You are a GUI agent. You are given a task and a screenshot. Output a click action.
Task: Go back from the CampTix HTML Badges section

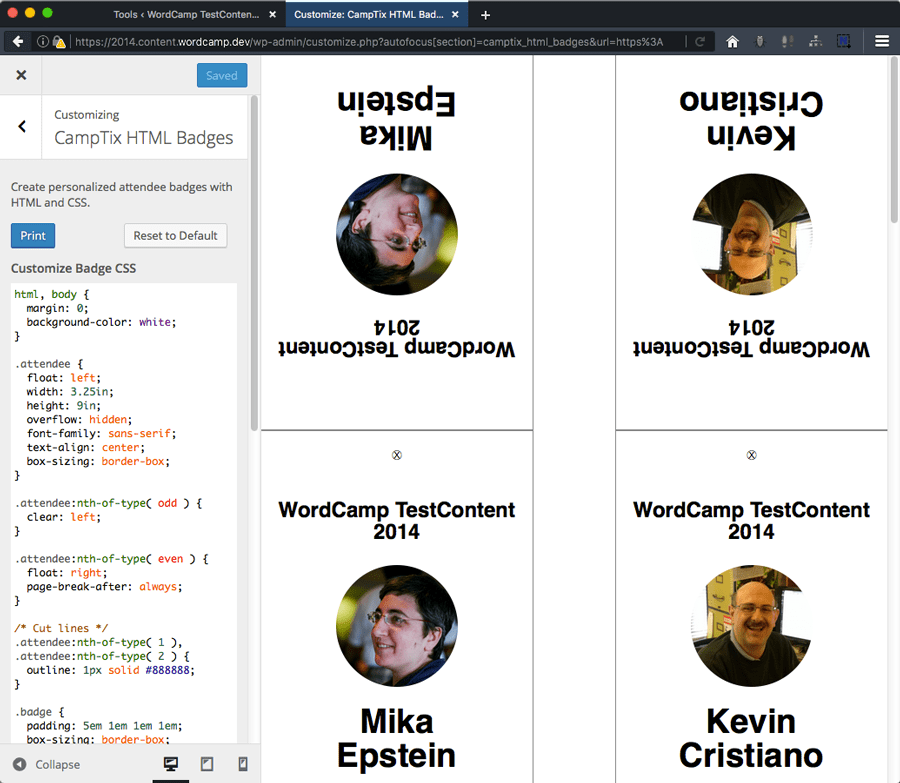point(22,126)
